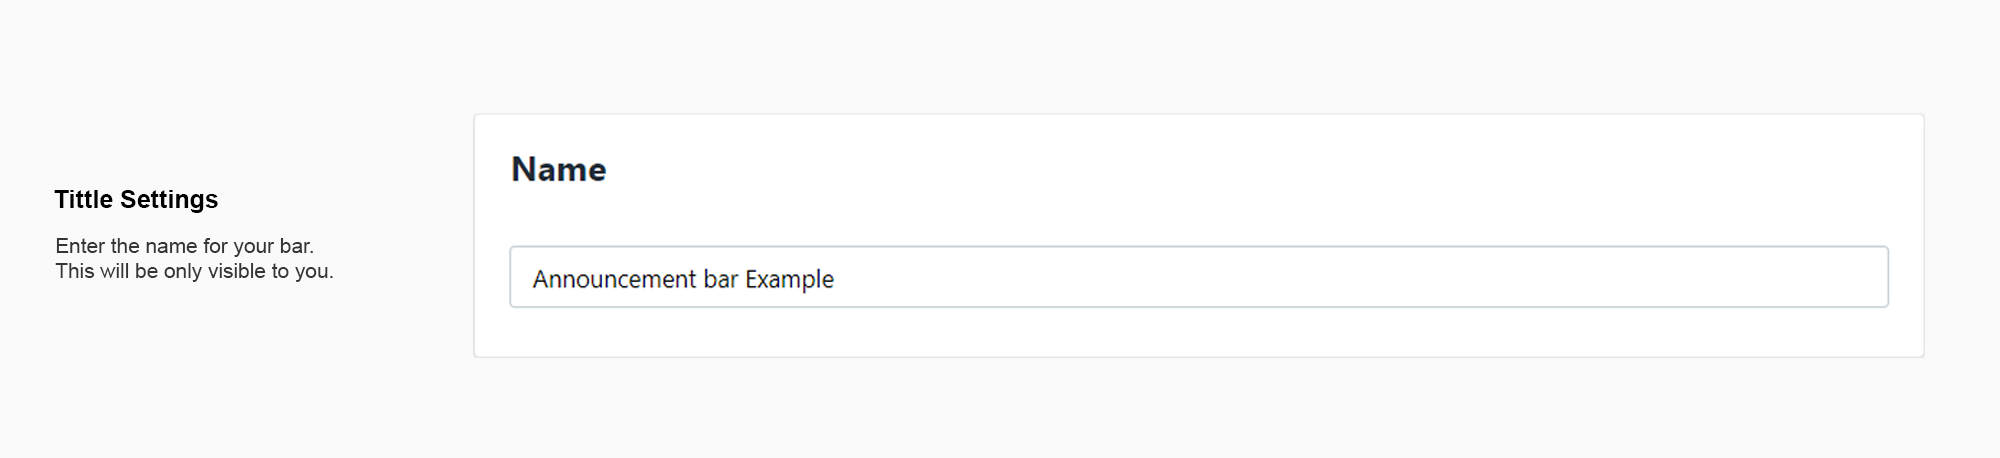Click the word "bar" inside the name field
Image resolution: width=2000 pixels, height=458 pixels.
coord(720,279)
